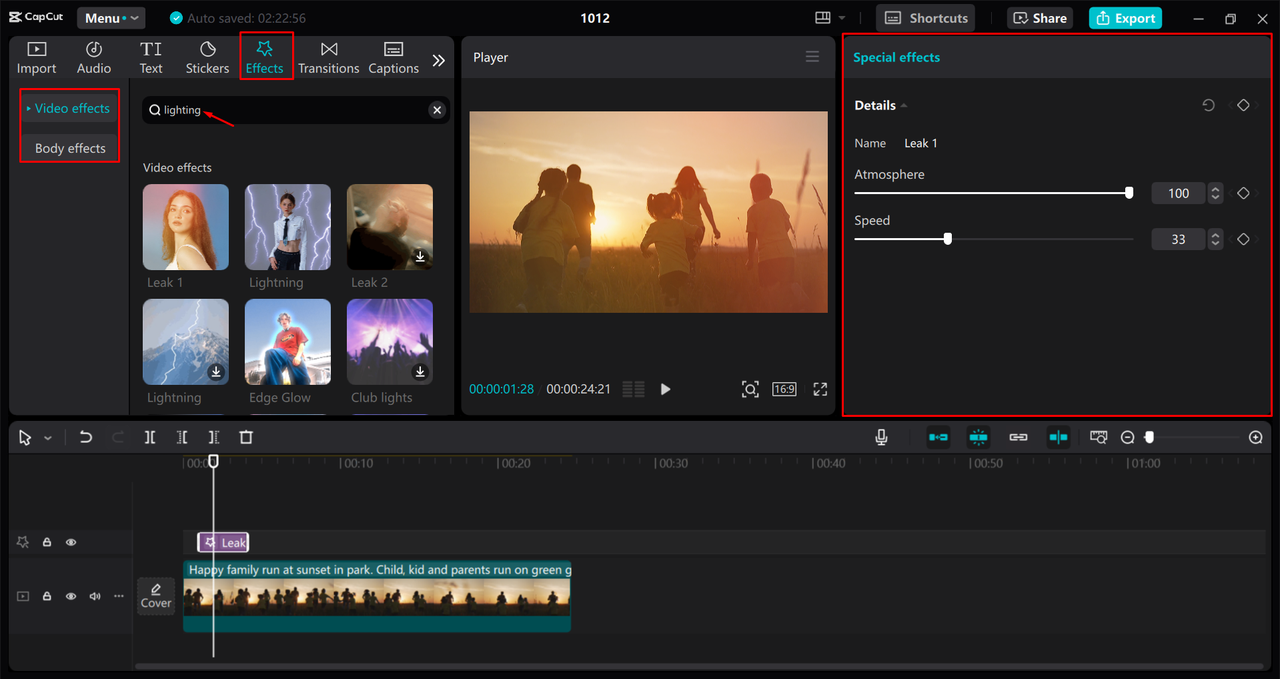Delete right of playhead

[214, 437]
